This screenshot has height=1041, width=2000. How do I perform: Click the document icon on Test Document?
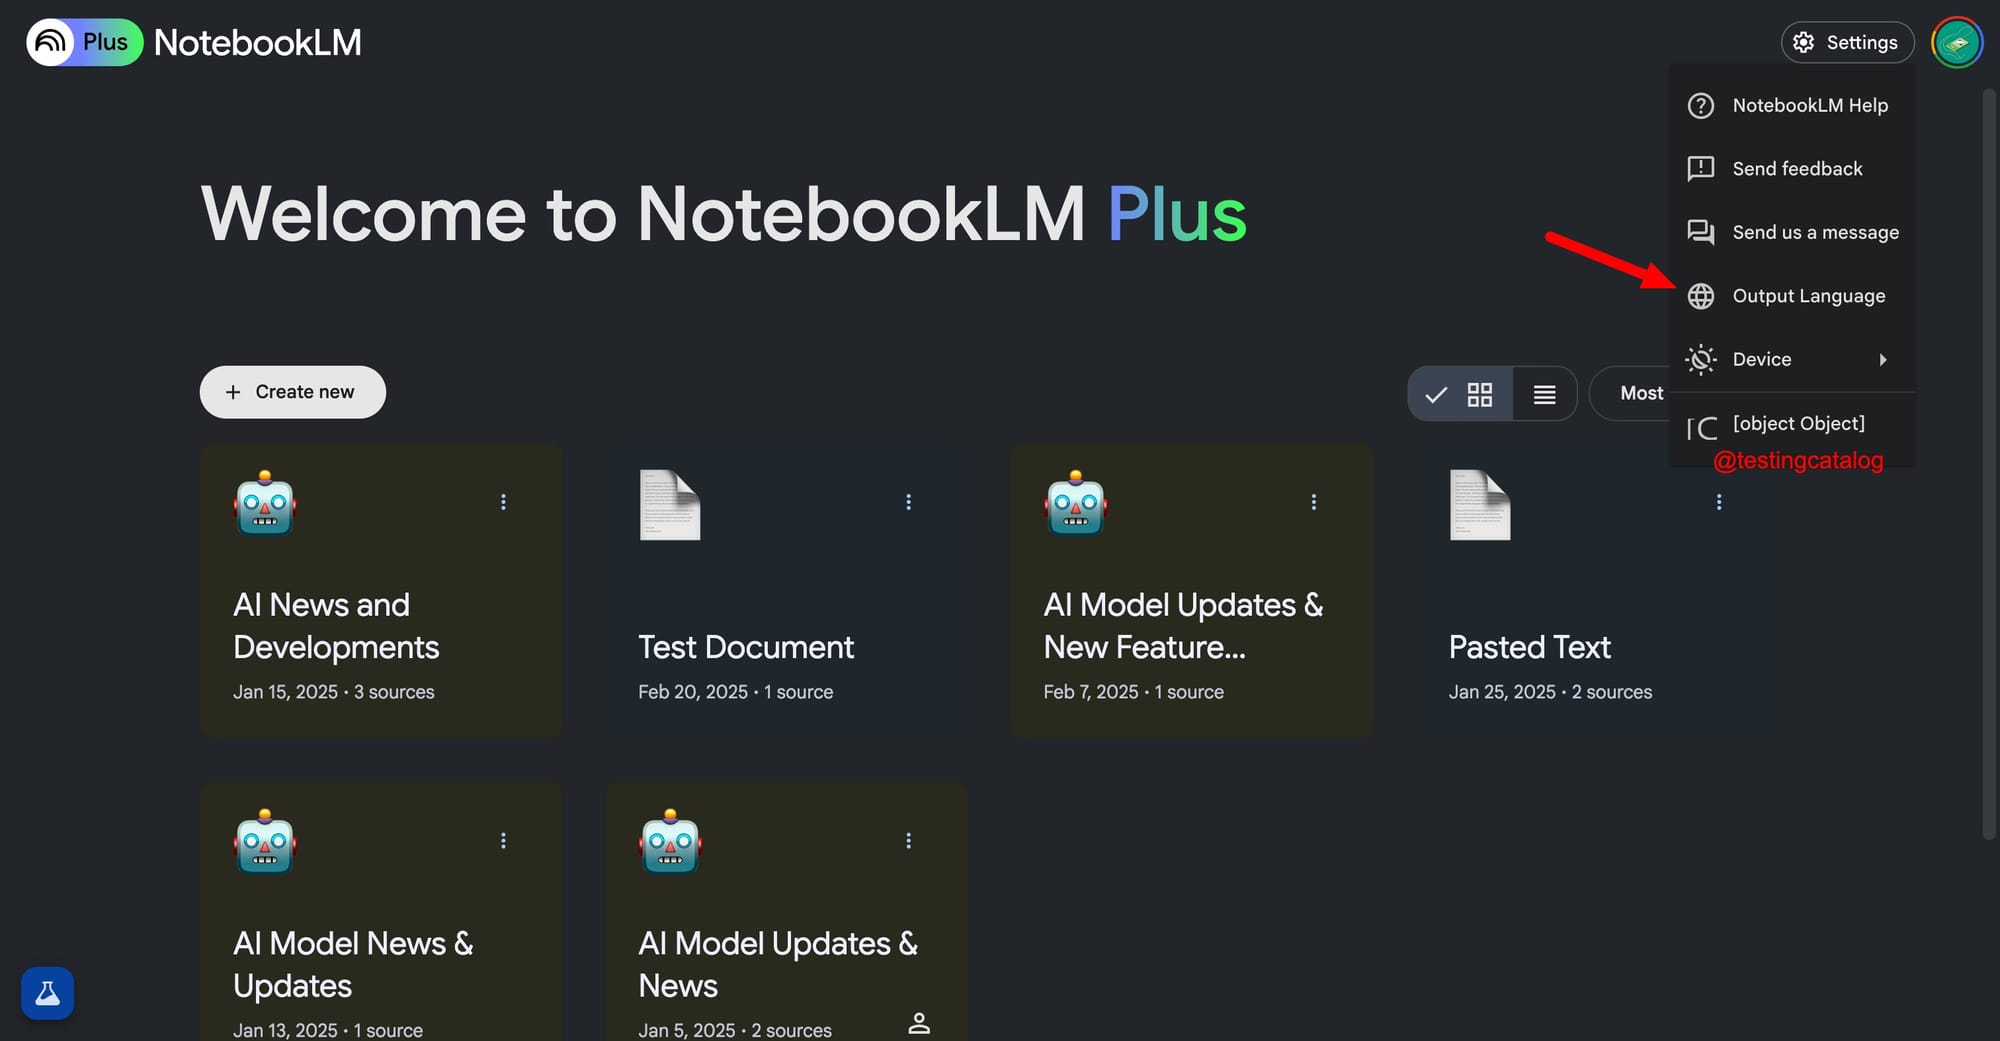point(670,505)
